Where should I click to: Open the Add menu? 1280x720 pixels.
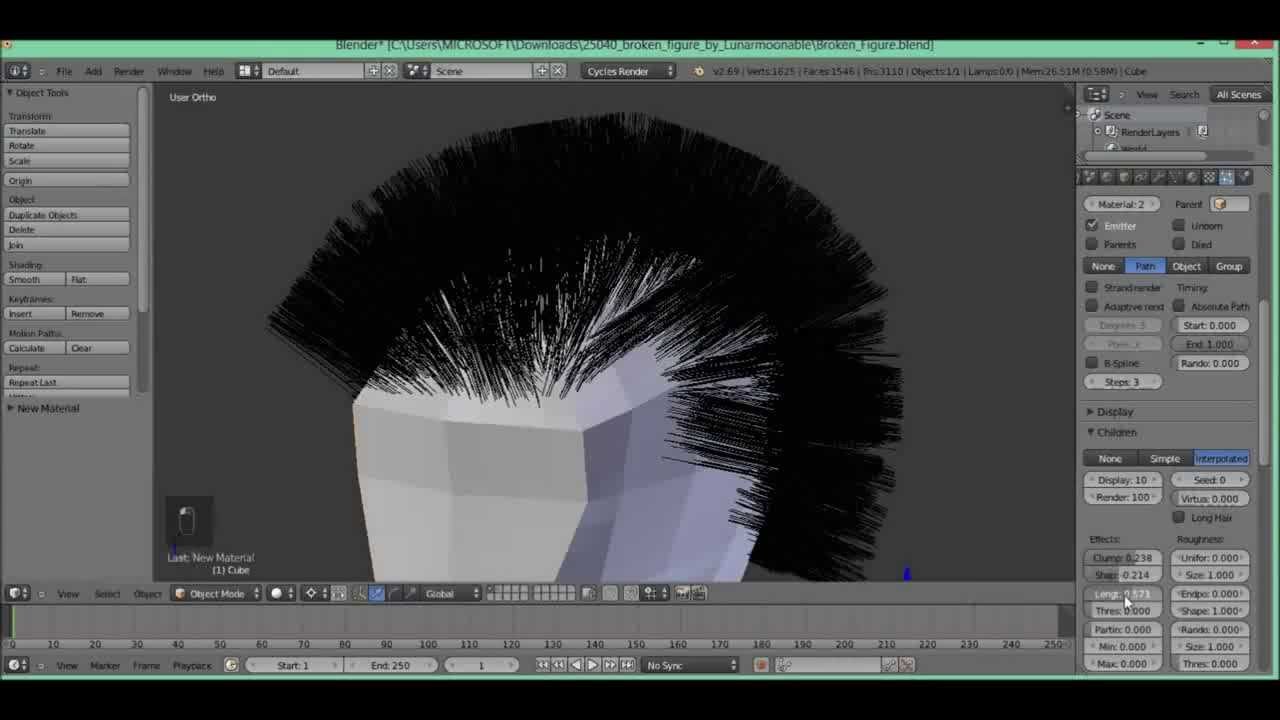93,71
